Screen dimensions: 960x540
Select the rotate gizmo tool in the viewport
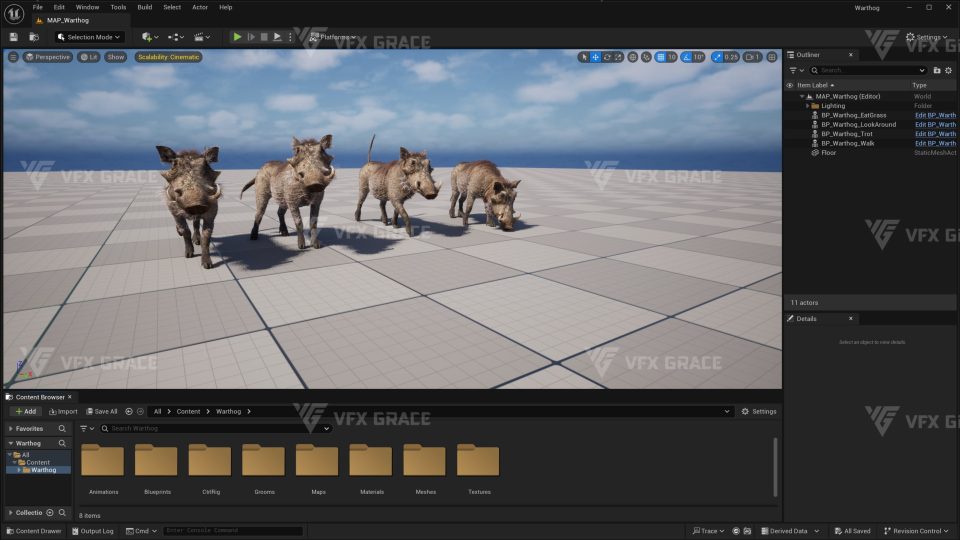pyautogui.click(x=608, y=57)
